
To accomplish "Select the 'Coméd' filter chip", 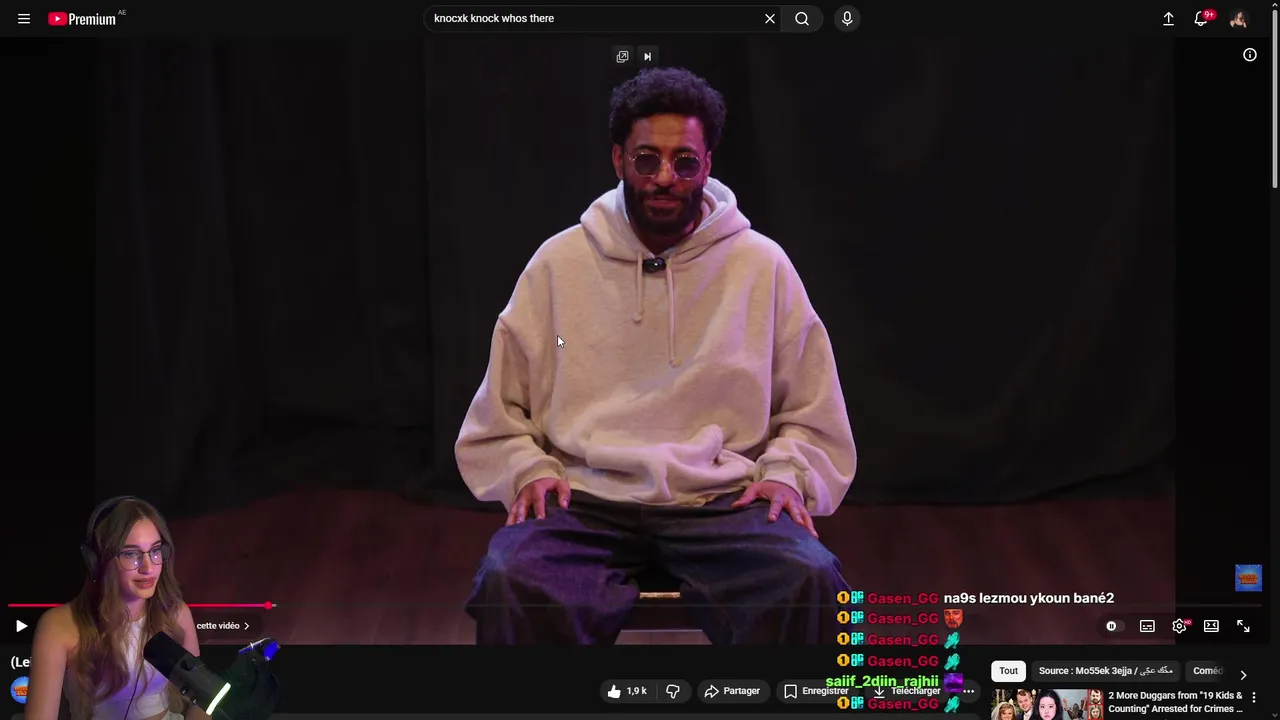I will pos(1208,671).
